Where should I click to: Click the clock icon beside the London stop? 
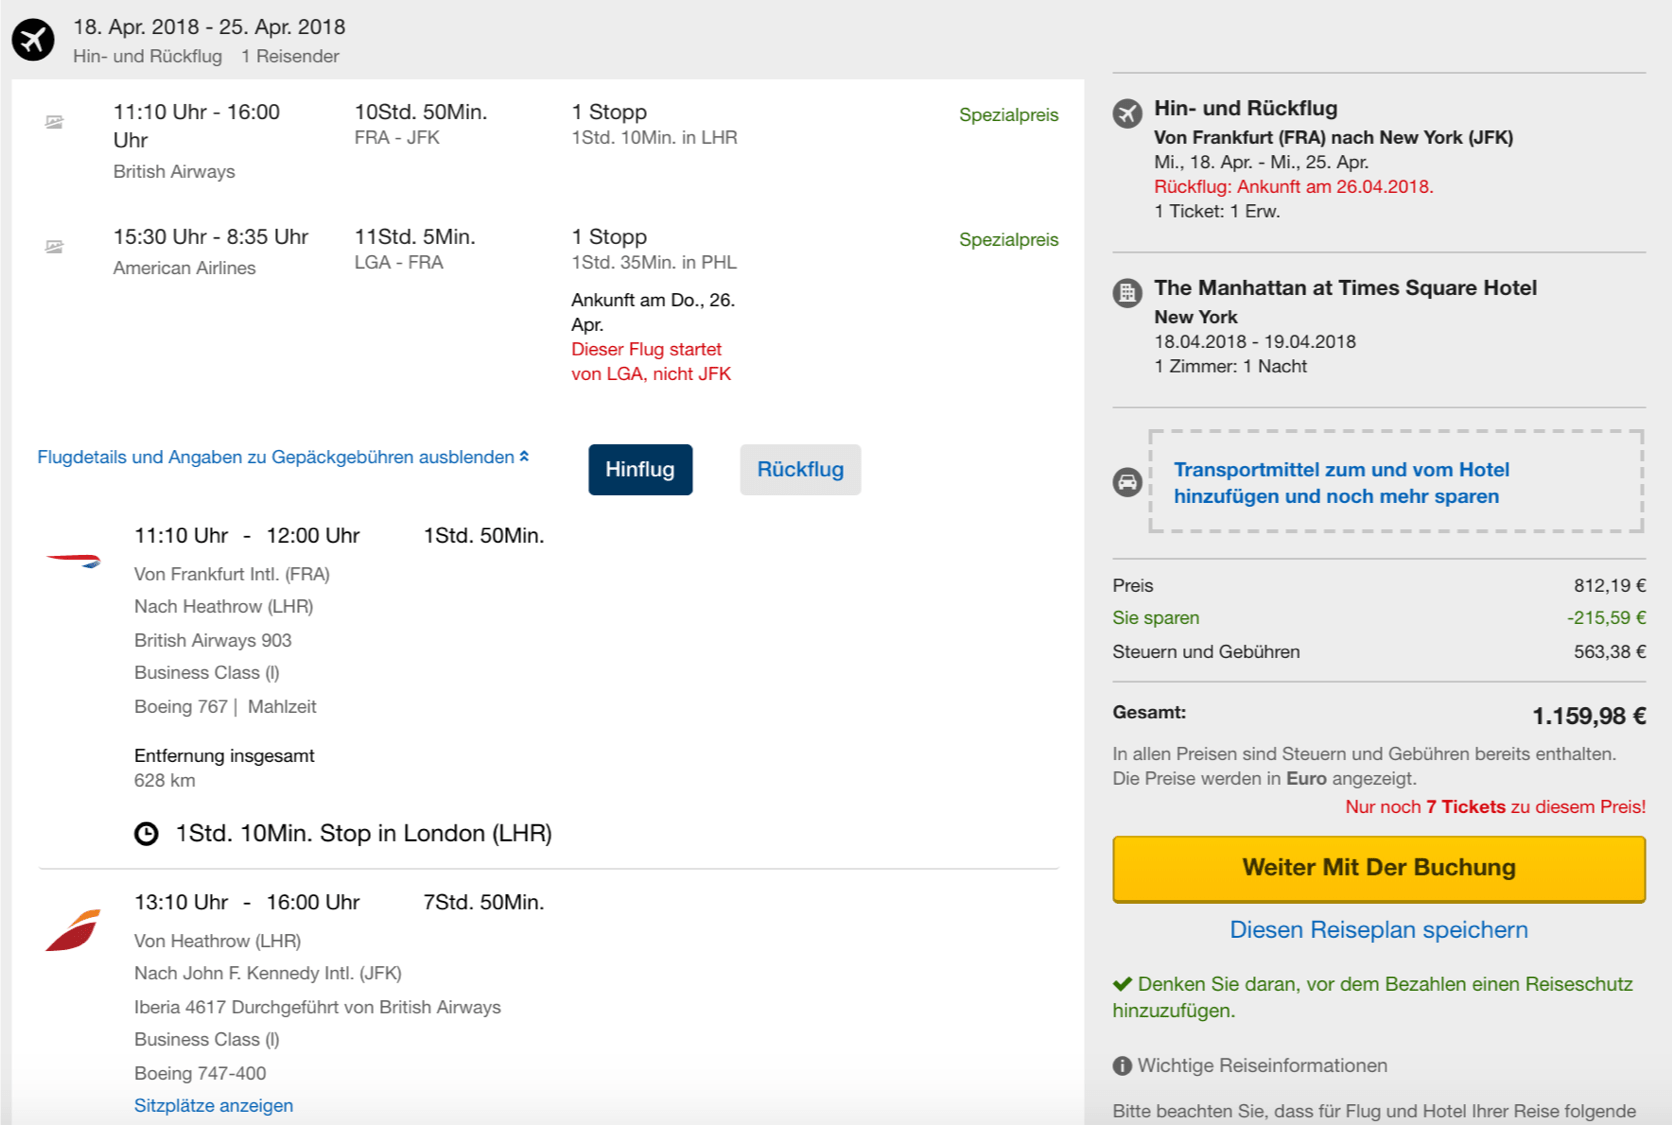[x=146, y=834]
